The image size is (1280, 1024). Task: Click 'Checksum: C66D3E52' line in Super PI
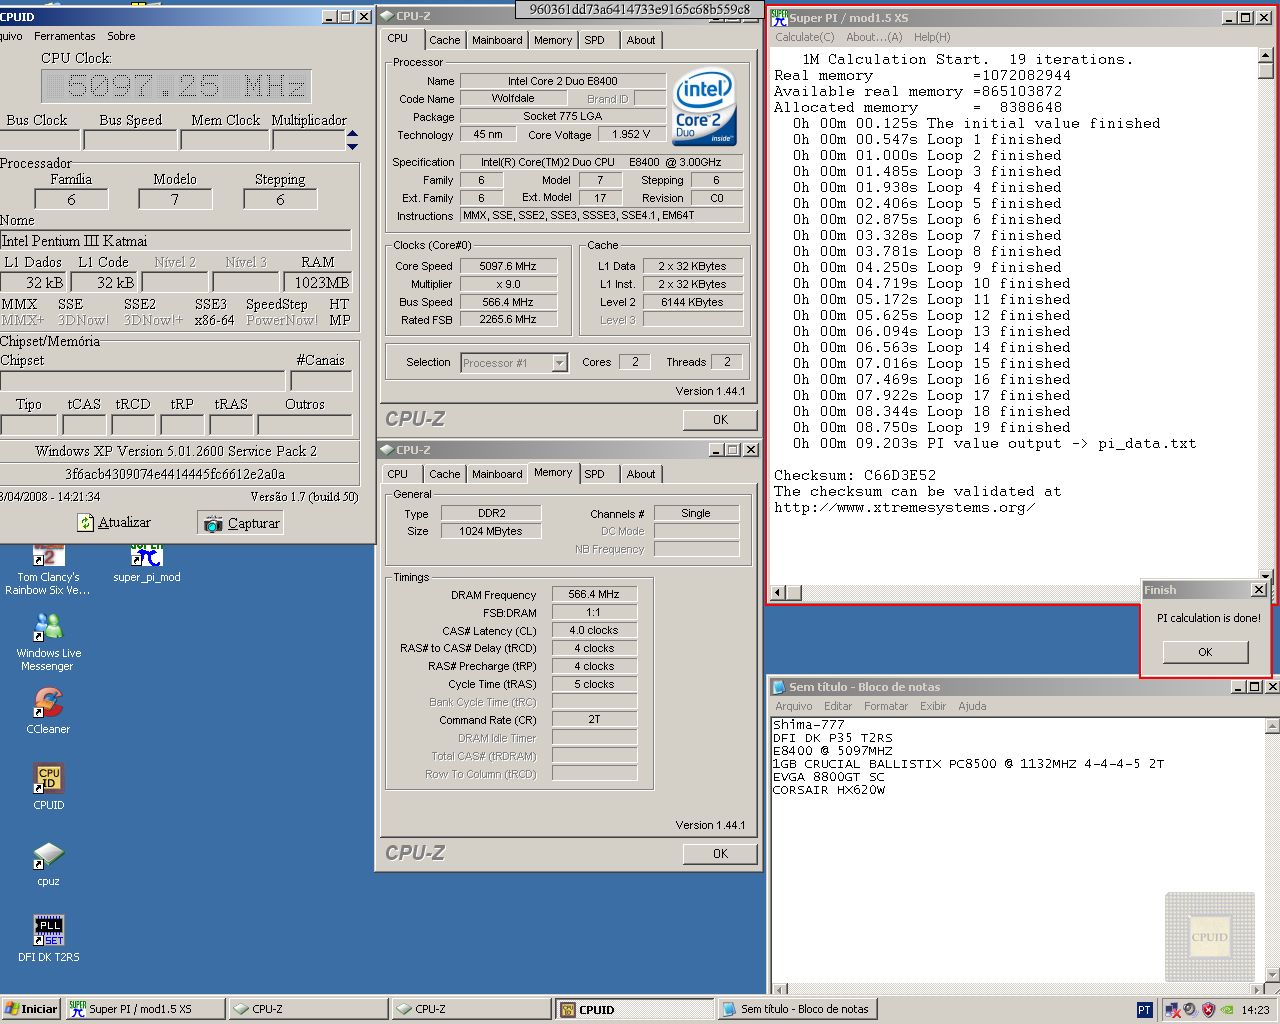click(x=854, y=475)
